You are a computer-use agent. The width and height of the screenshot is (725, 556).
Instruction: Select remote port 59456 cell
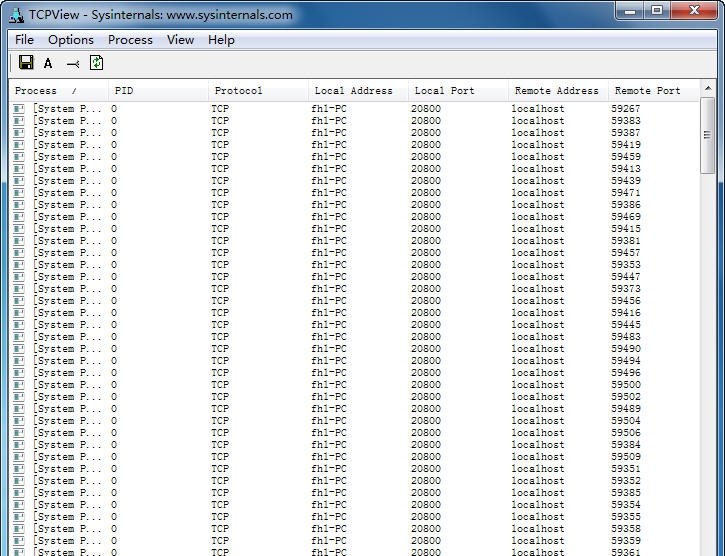click(626, 301)
